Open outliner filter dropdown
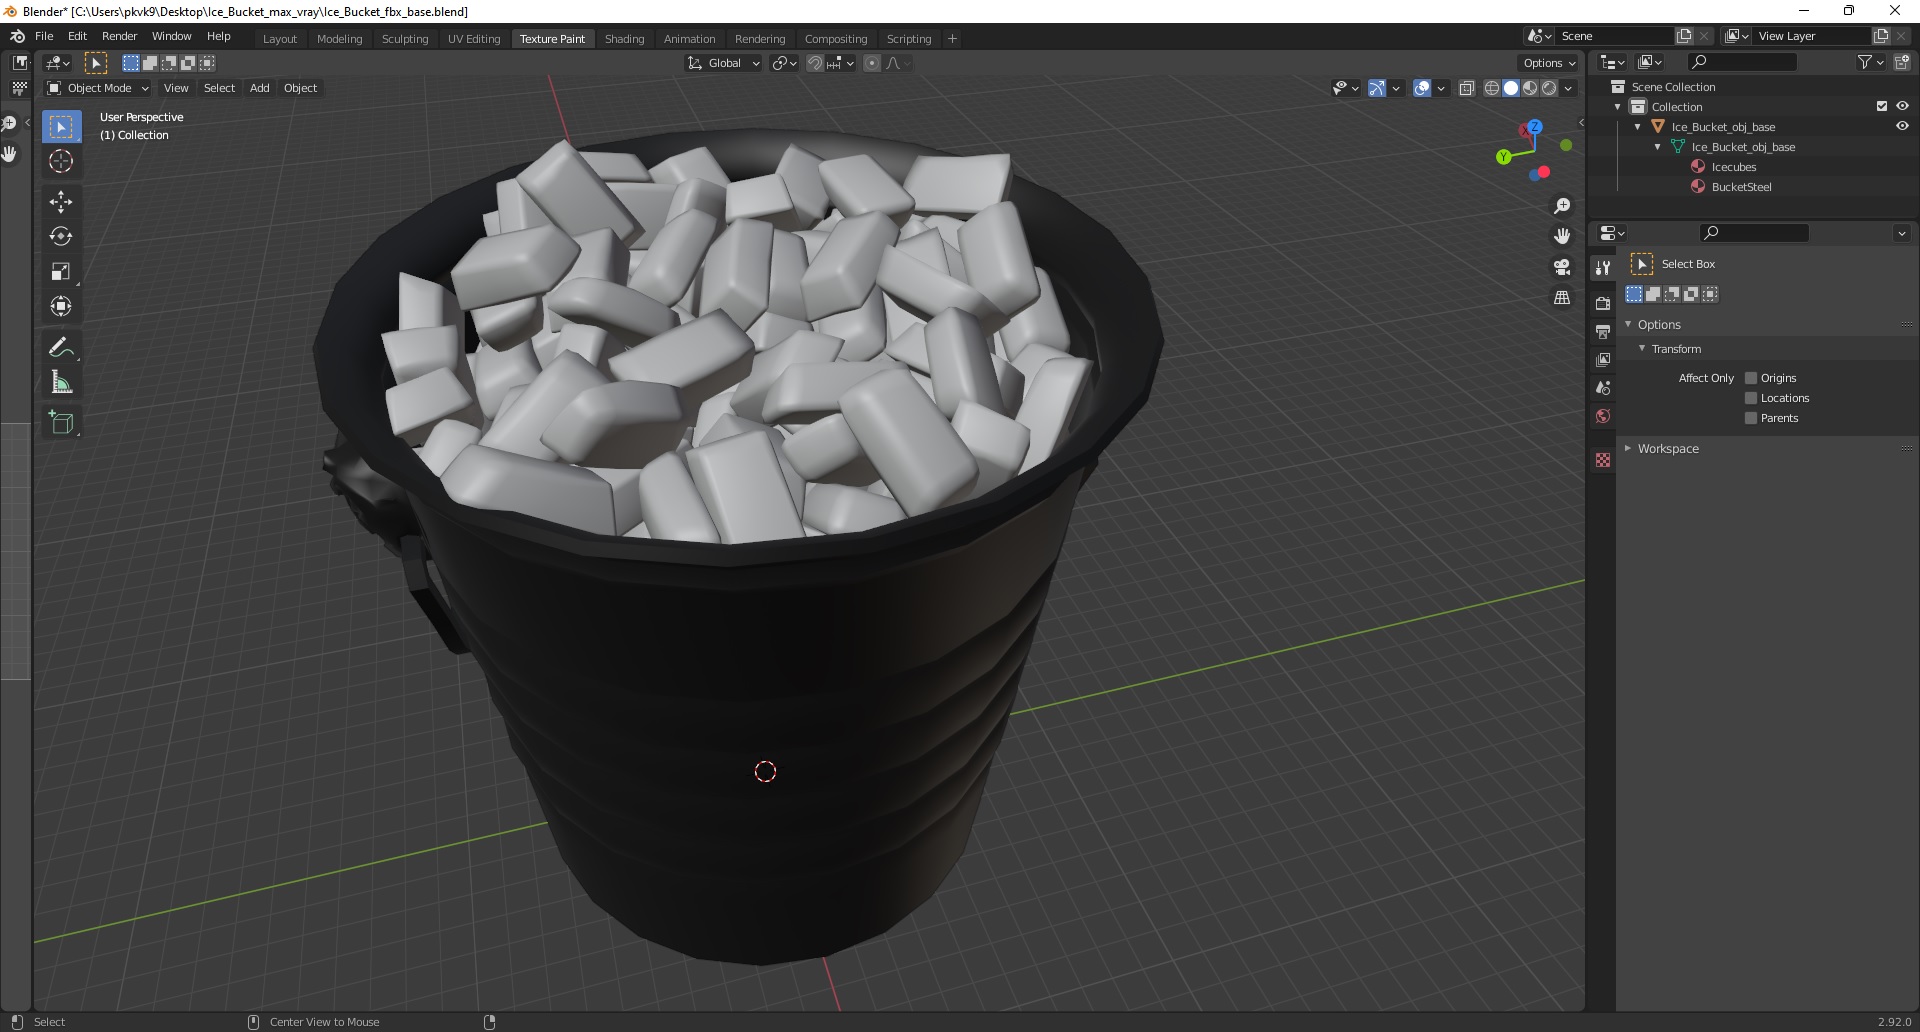 point(1870,62)
